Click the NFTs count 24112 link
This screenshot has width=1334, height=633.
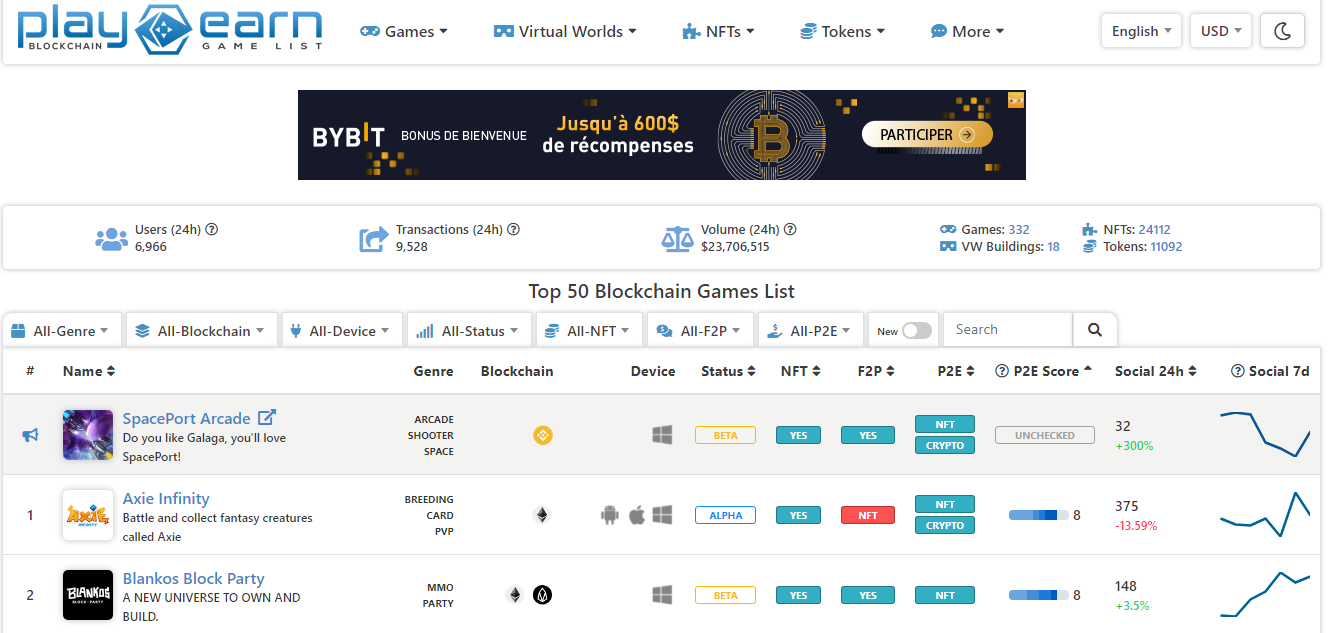pos(1154,230)
